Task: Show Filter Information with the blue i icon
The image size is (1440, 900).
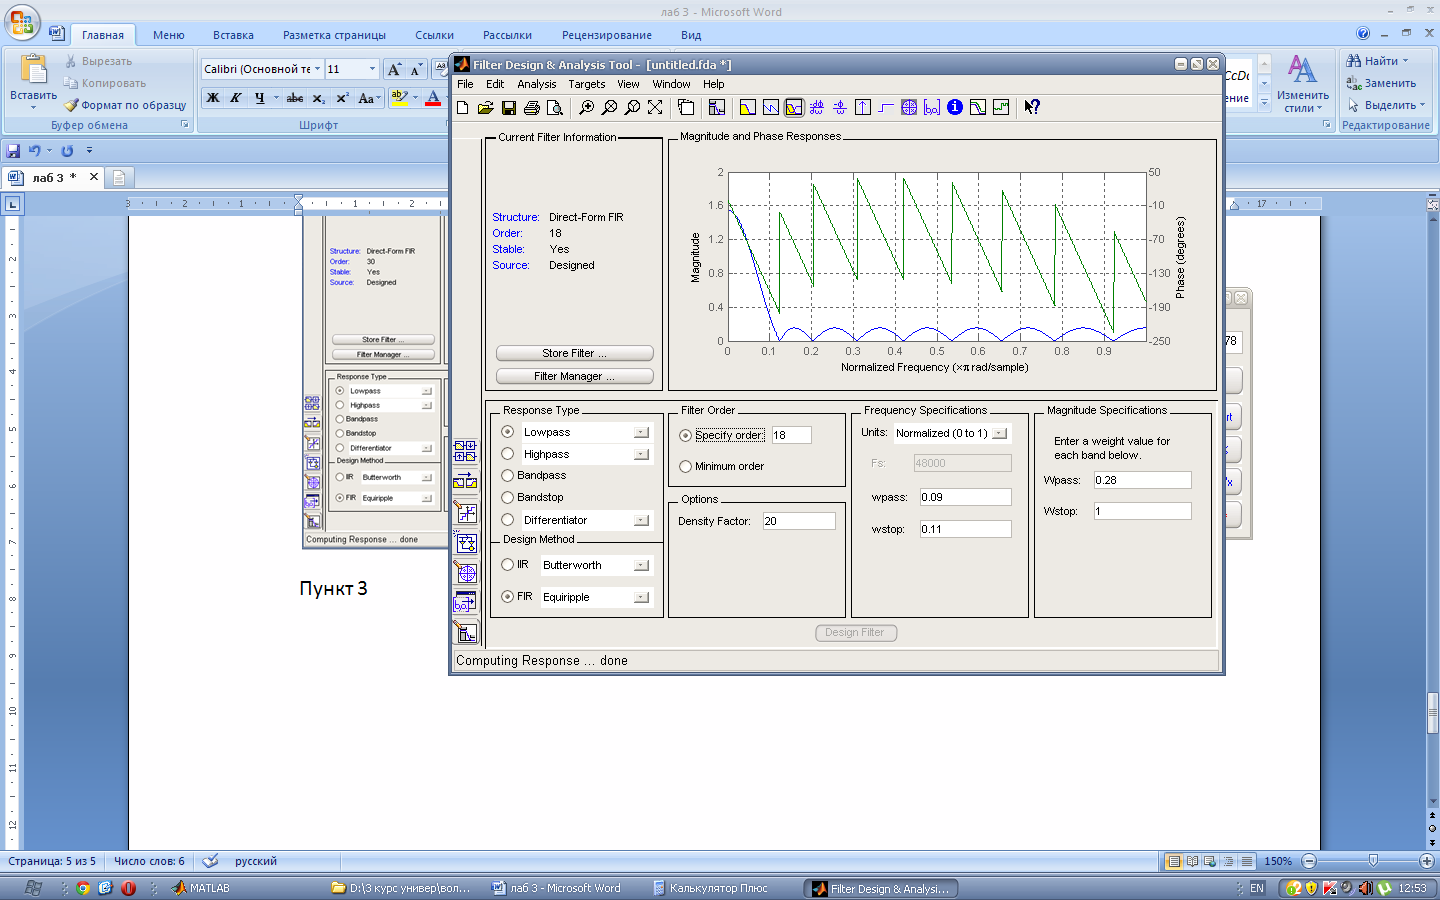Action: tap(955, 107)
